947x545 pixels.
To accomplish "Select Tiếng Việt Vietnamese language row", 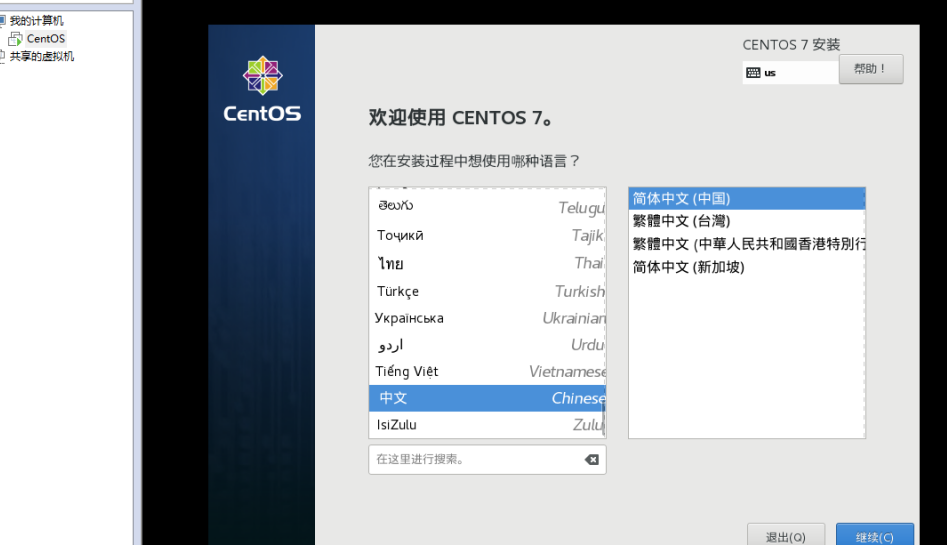I will [487, 371].
